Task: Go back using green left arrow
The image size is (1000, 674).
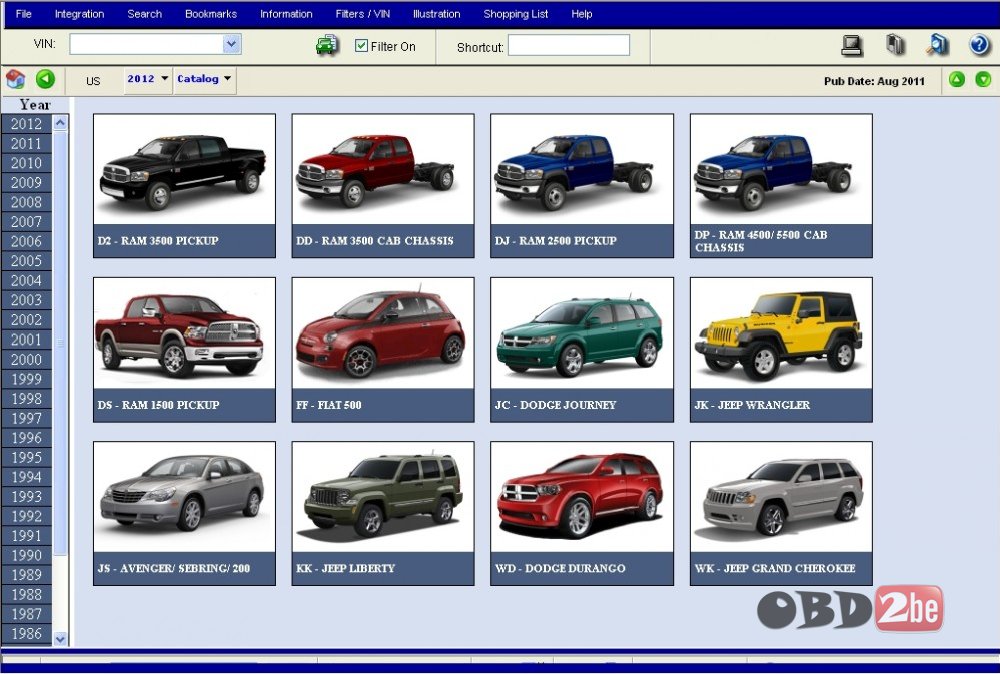Action: [45, 79]
